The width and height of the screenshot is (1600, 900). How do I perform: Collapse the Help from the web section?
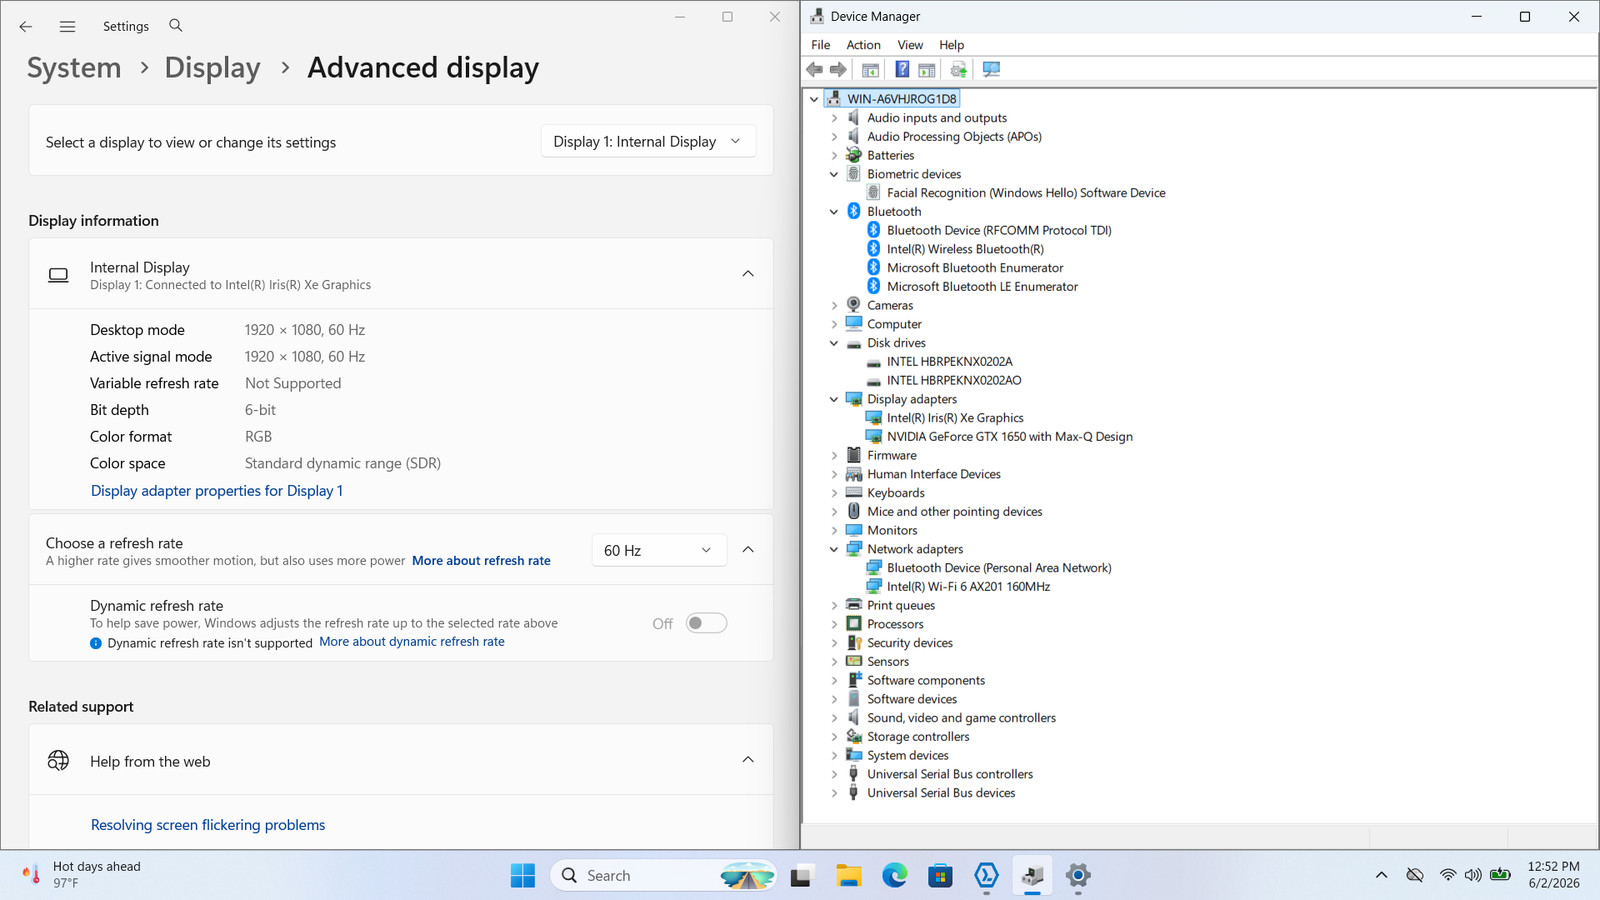click(748, 760)
